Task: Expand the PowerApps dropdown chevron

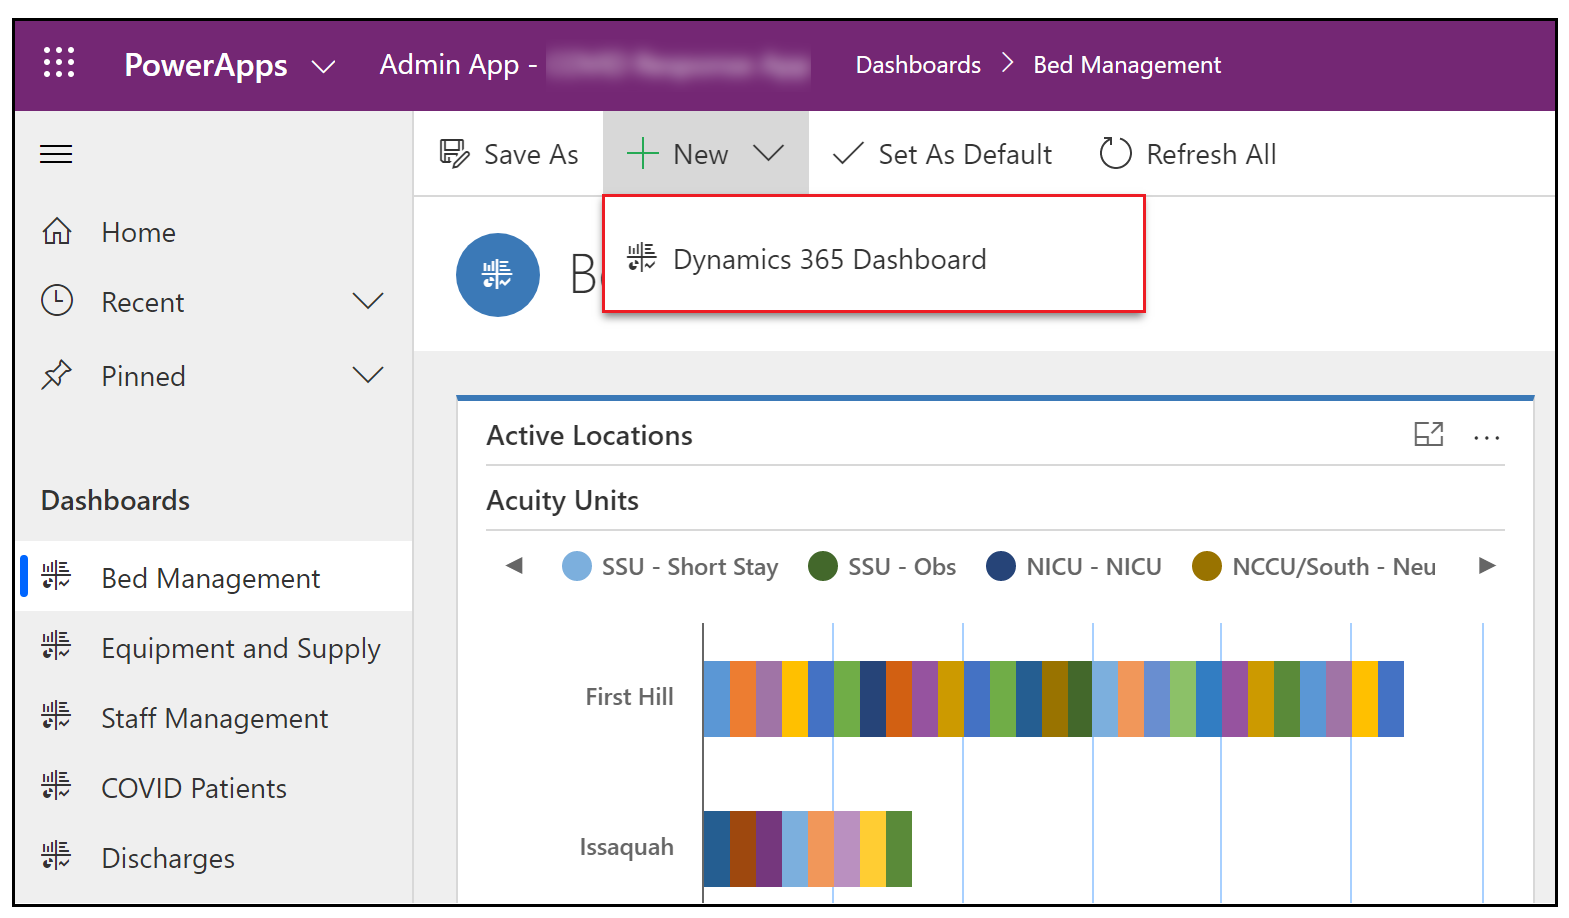Action: tap(323, 67)
